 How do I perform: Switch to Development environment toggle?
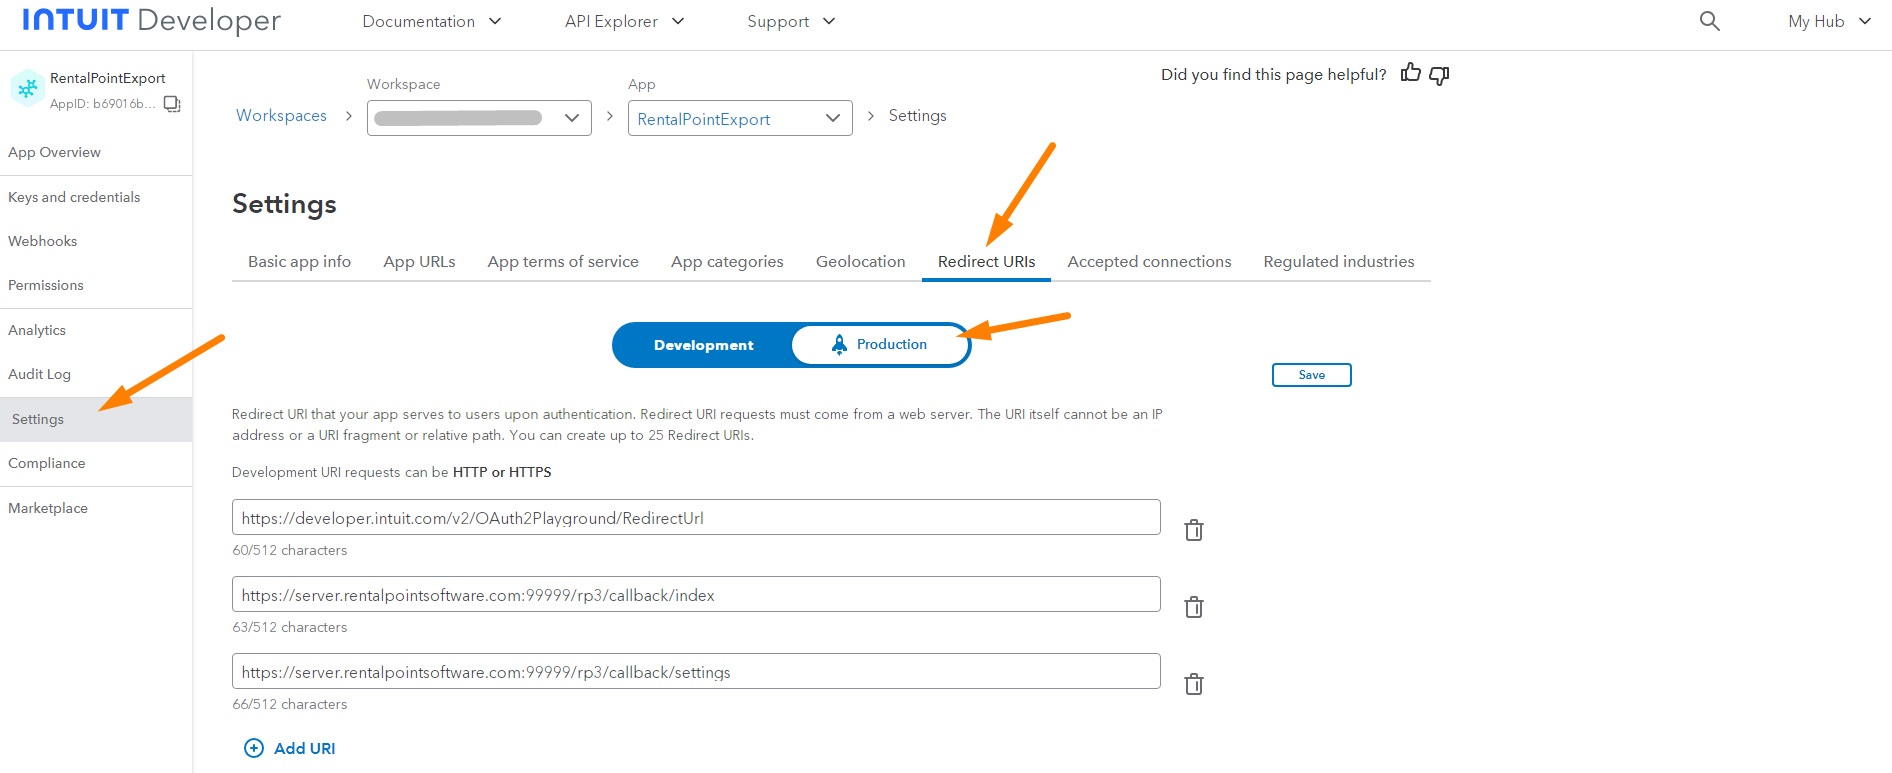click(x=703, y=345)
